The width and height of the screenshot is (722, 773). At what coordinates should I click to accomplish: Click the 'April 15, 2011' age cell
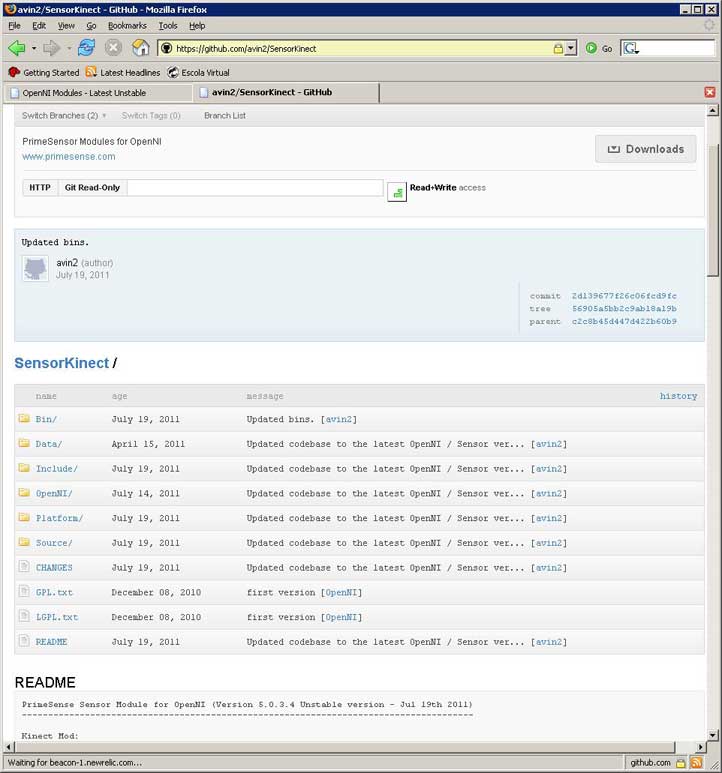(148, 444)
